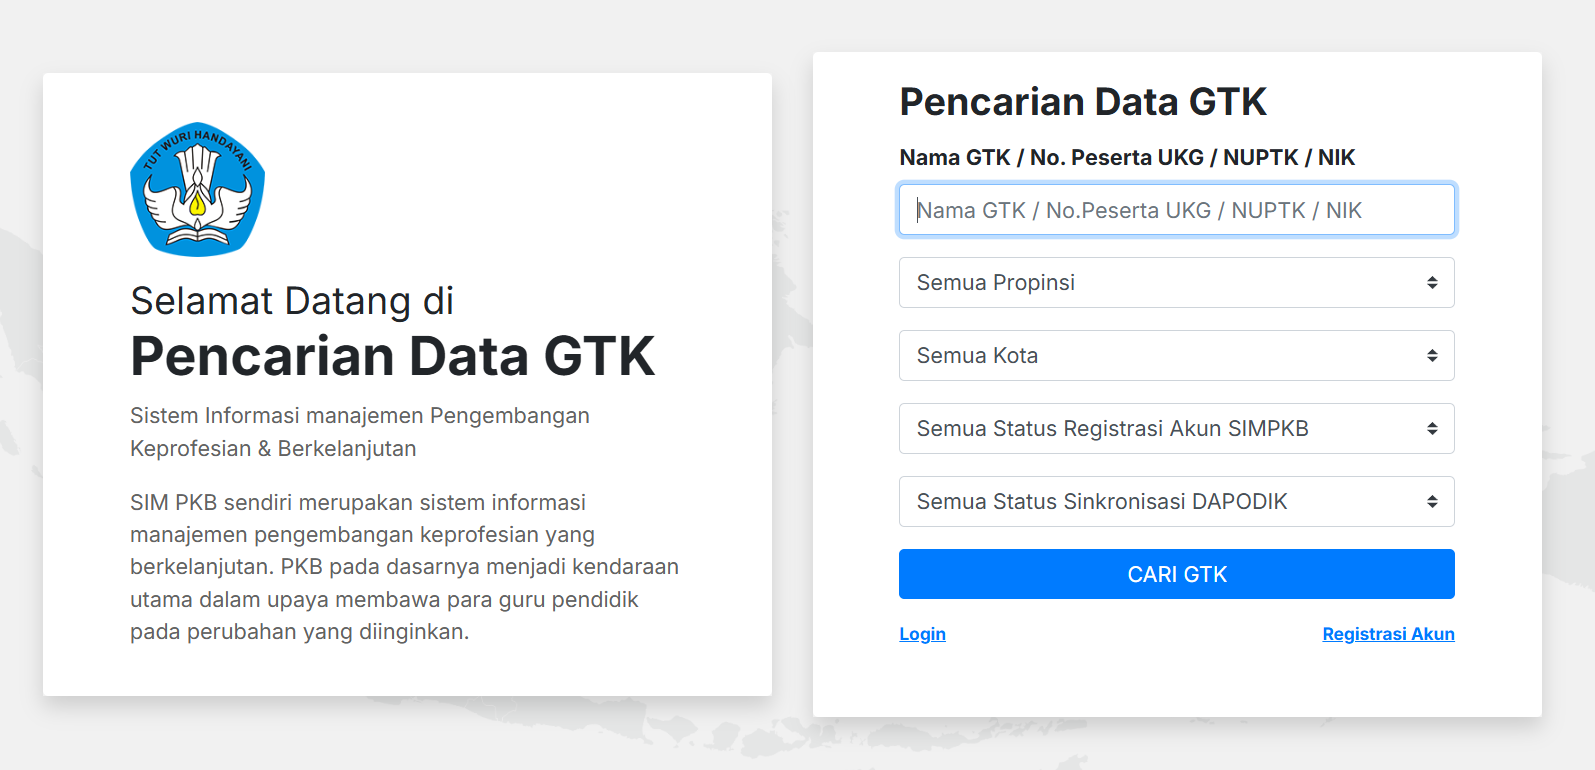Image resolution: width=1595 pixels, height=770 pixels.
Task: Click the search form's Pencarian Data GTK heading
Action: 1083,102
